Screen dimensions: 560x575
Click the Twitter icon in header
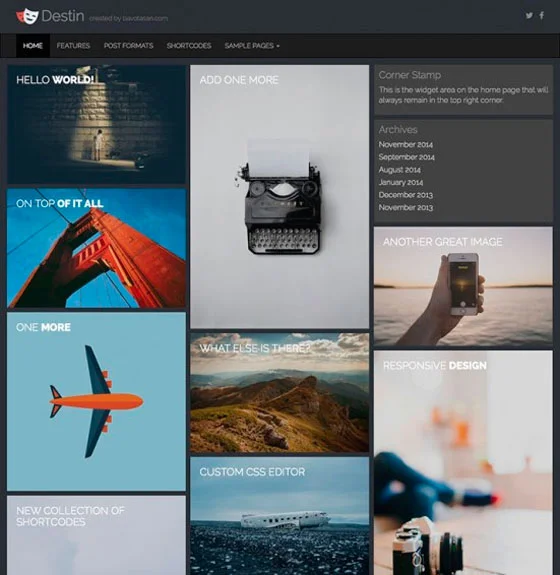point(529,15)
